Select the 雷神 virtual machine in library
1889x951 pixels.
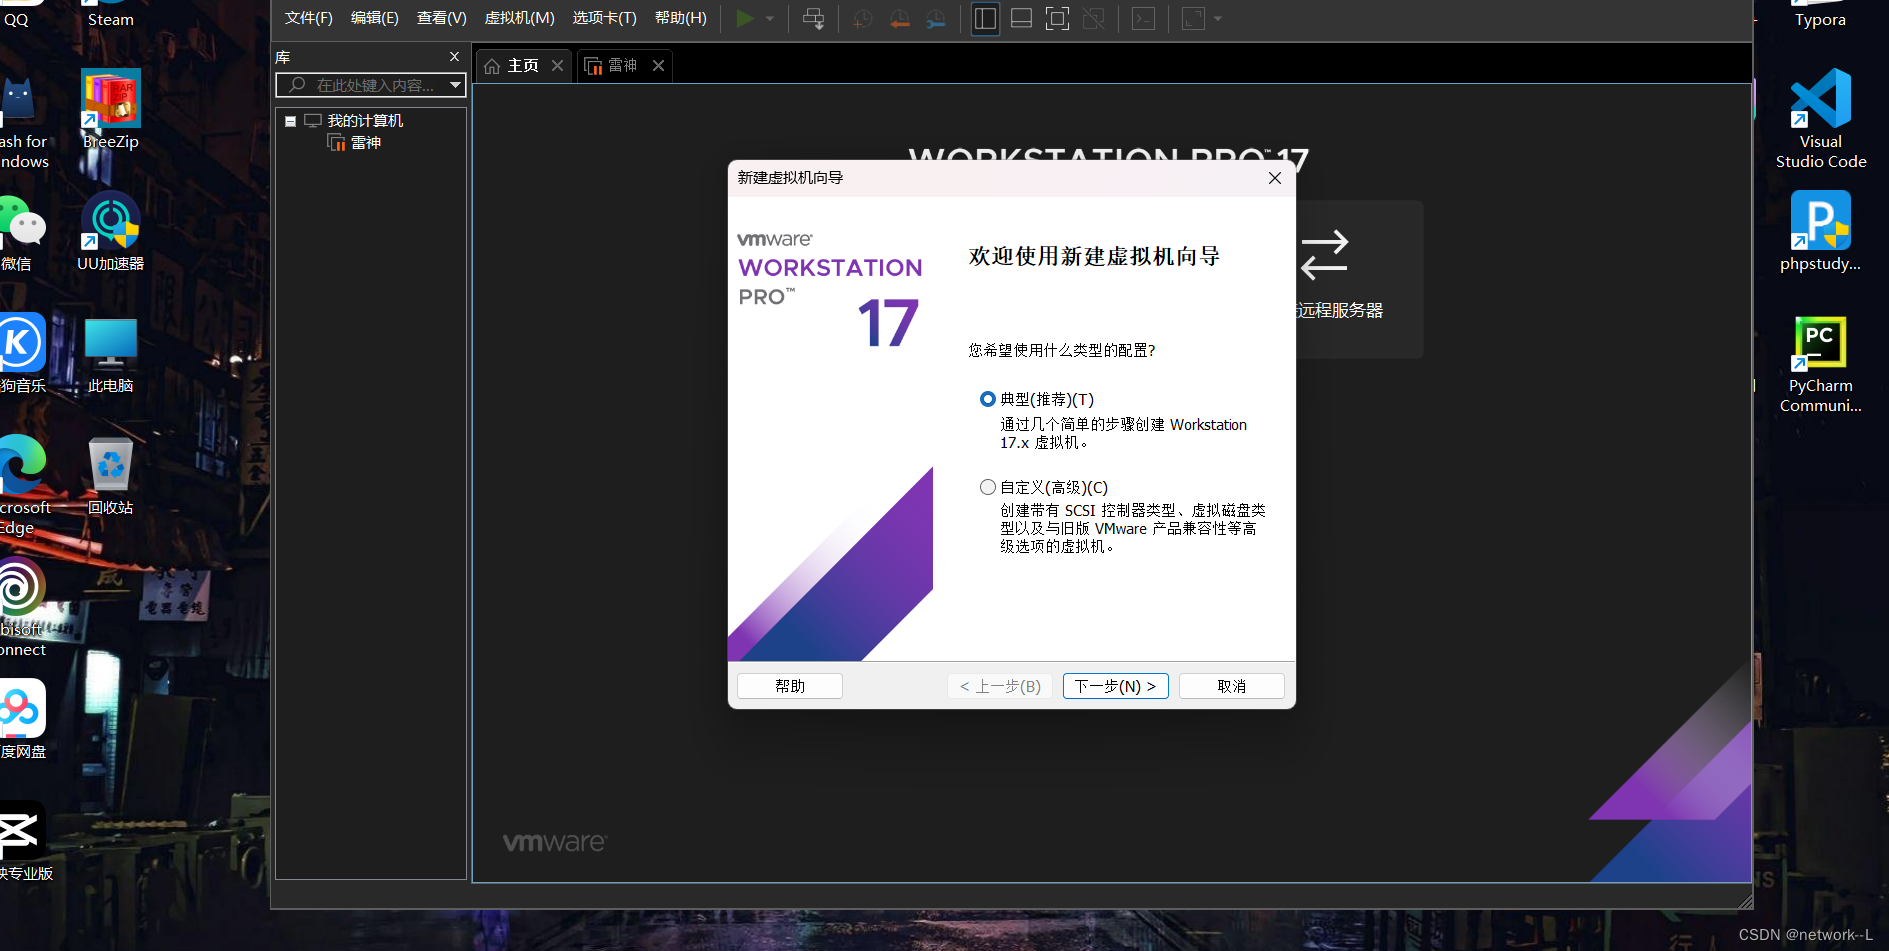[365, 142]
